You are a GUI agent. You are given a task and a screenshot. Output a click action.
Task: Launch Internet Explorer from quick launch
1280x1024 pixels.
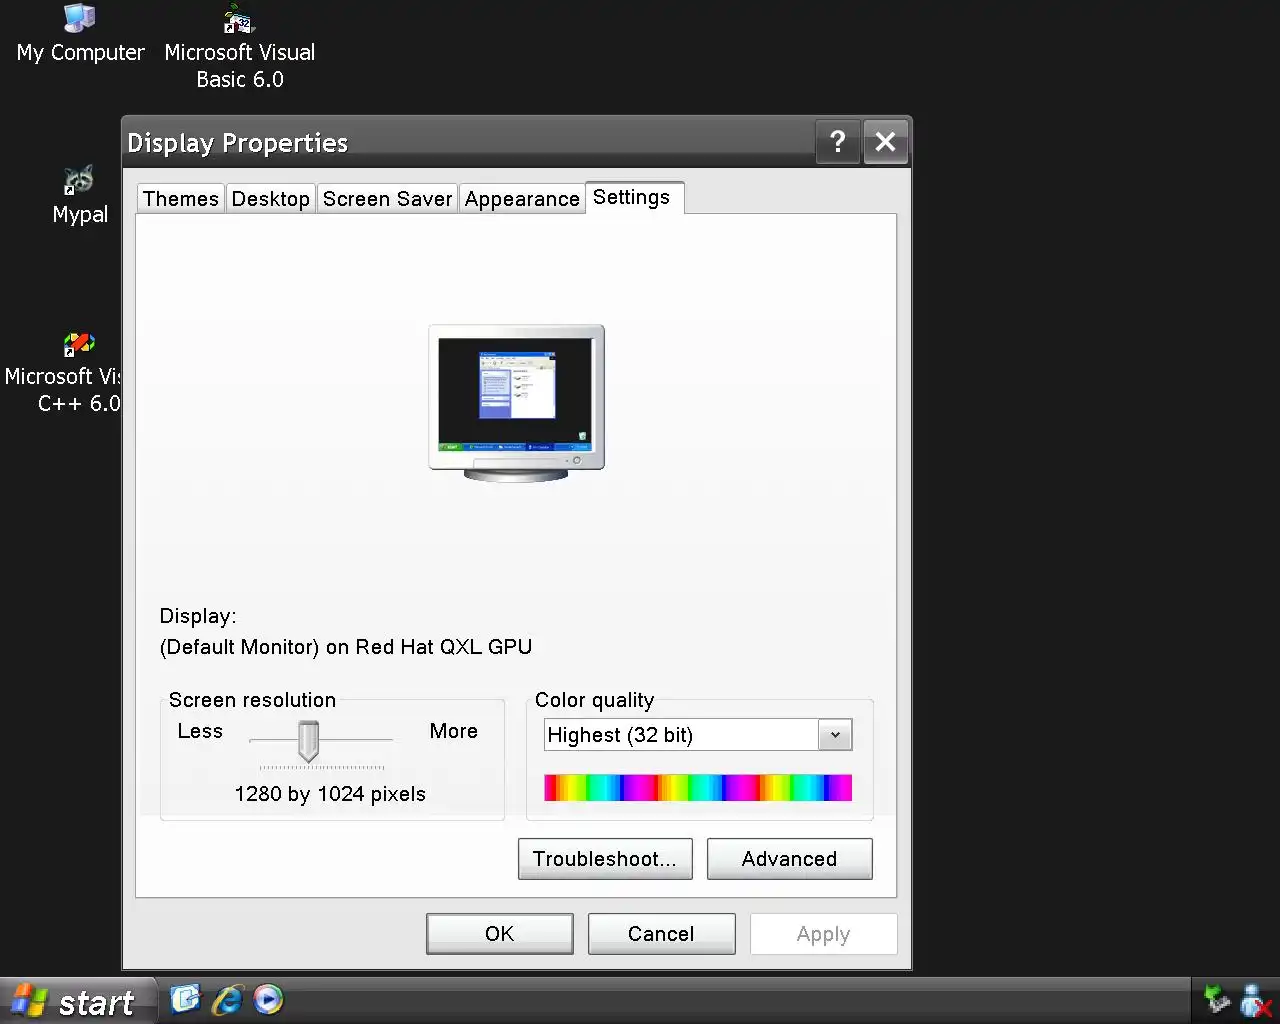point(227,999)
